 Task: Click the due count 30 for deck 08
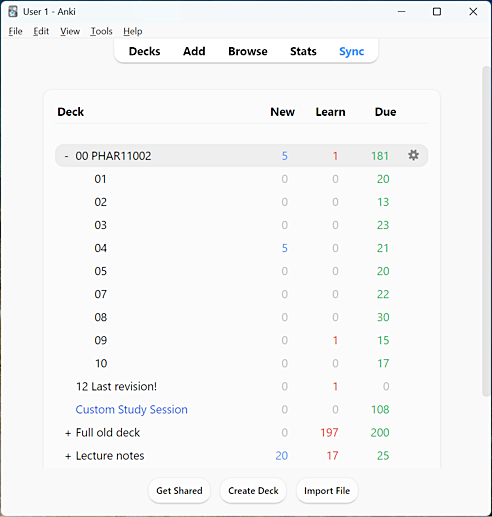pos(383,317)
